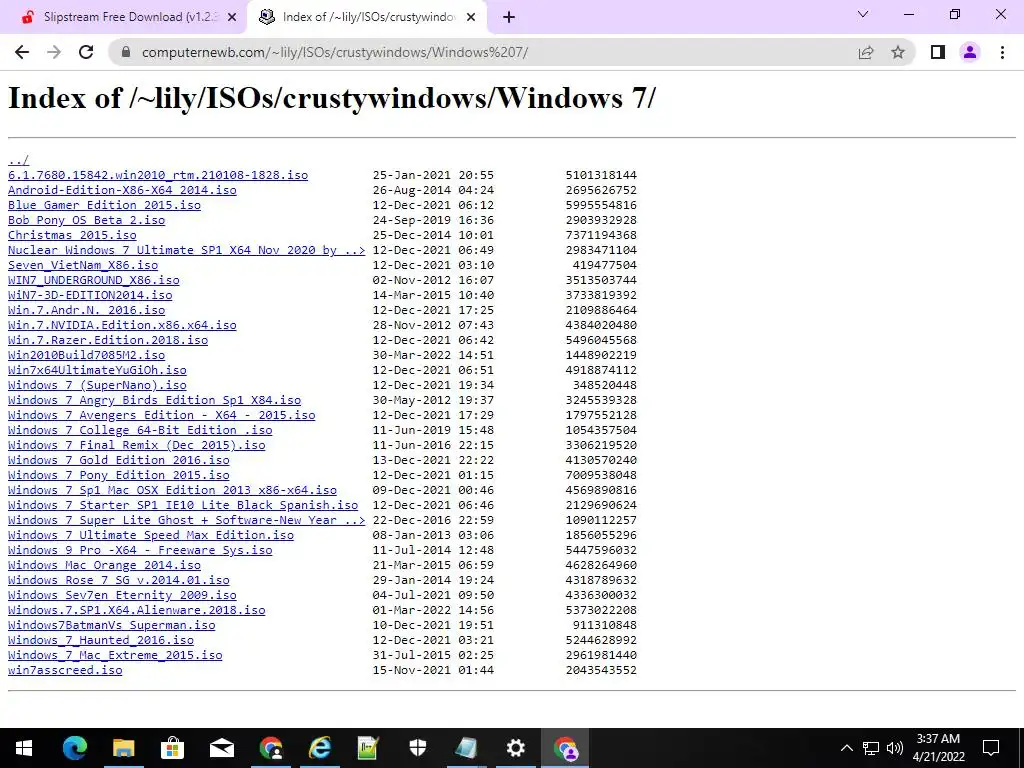Screen dimensions: 1024x768
Task: Close the Index of crustywindows tab
Action: coord(470,17)
